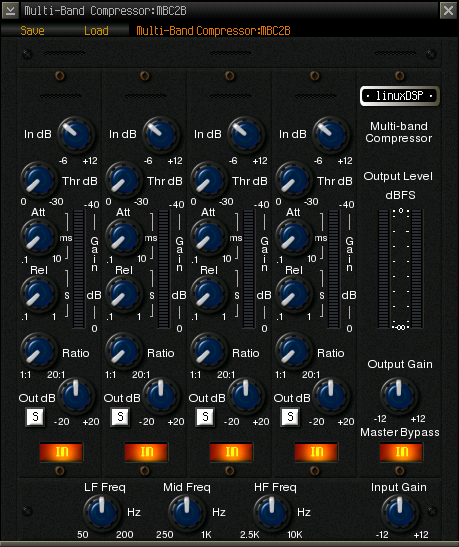Click band 4 Out dB knob
Screen dimensions: 459x547
[331, 396]
